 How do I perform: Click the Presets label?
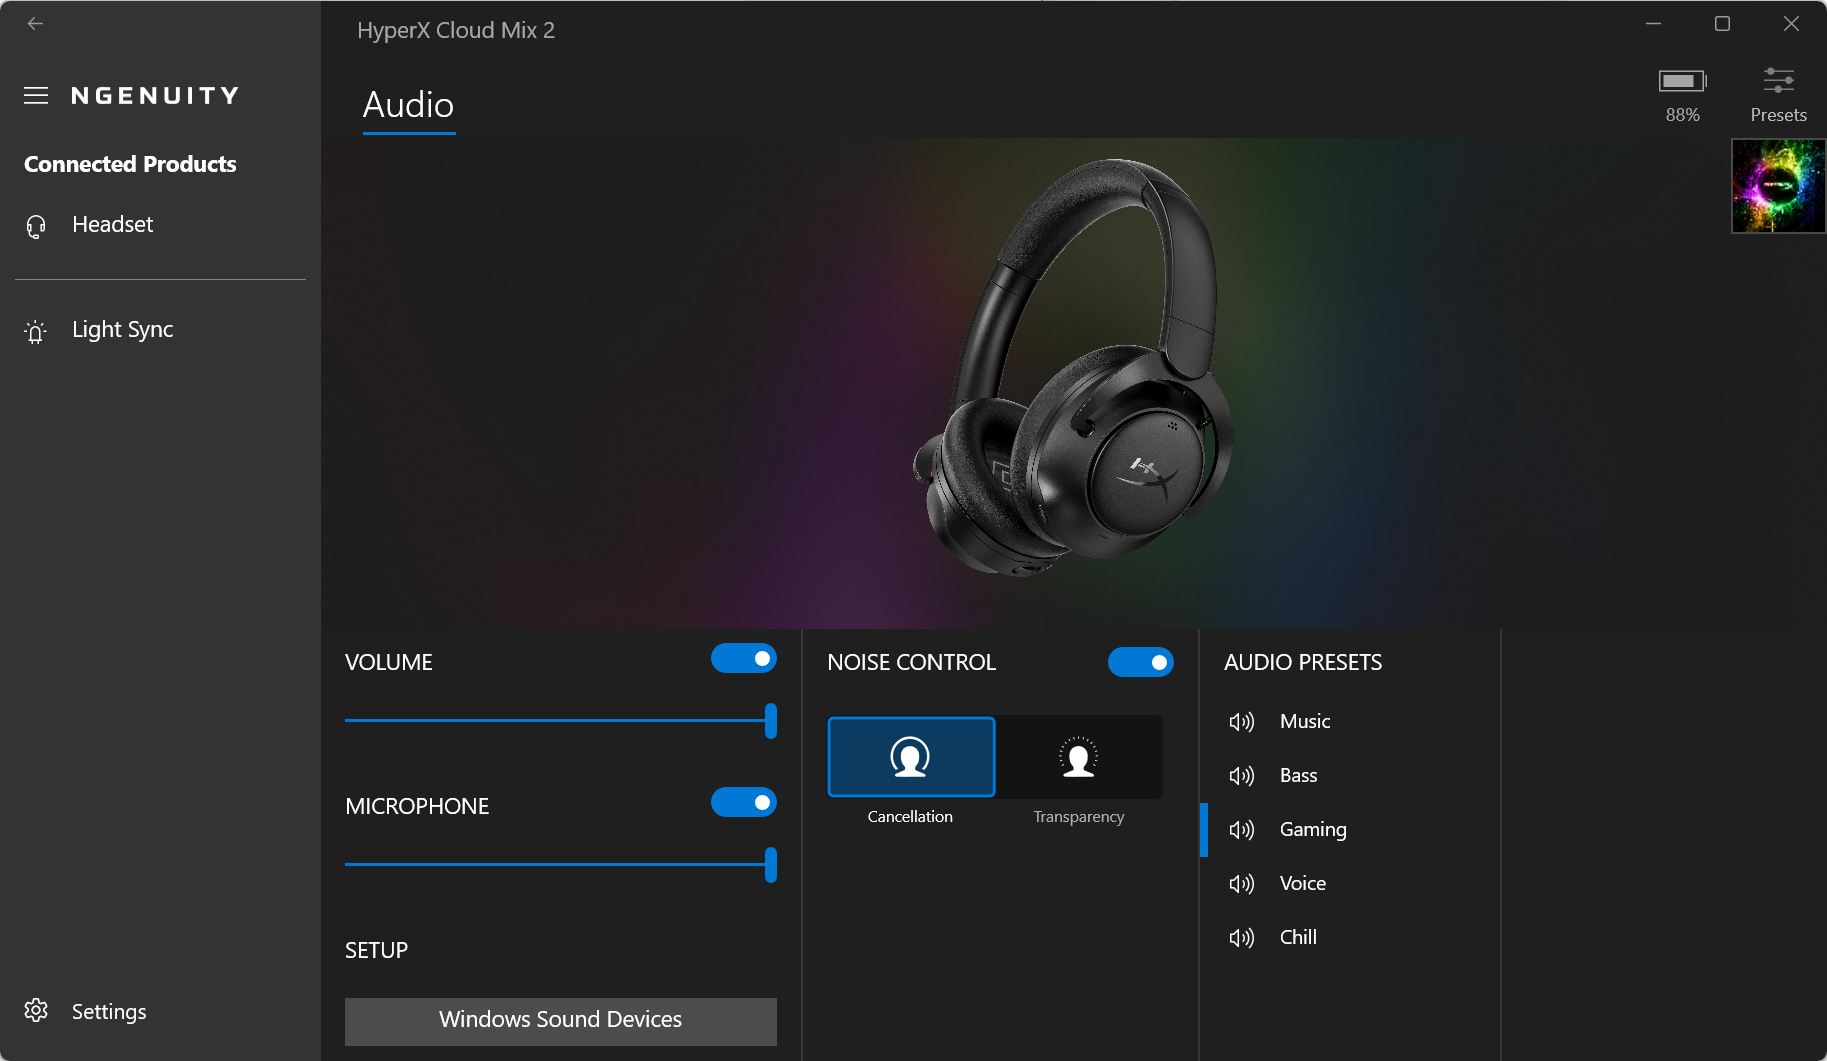pos(1779,115)
